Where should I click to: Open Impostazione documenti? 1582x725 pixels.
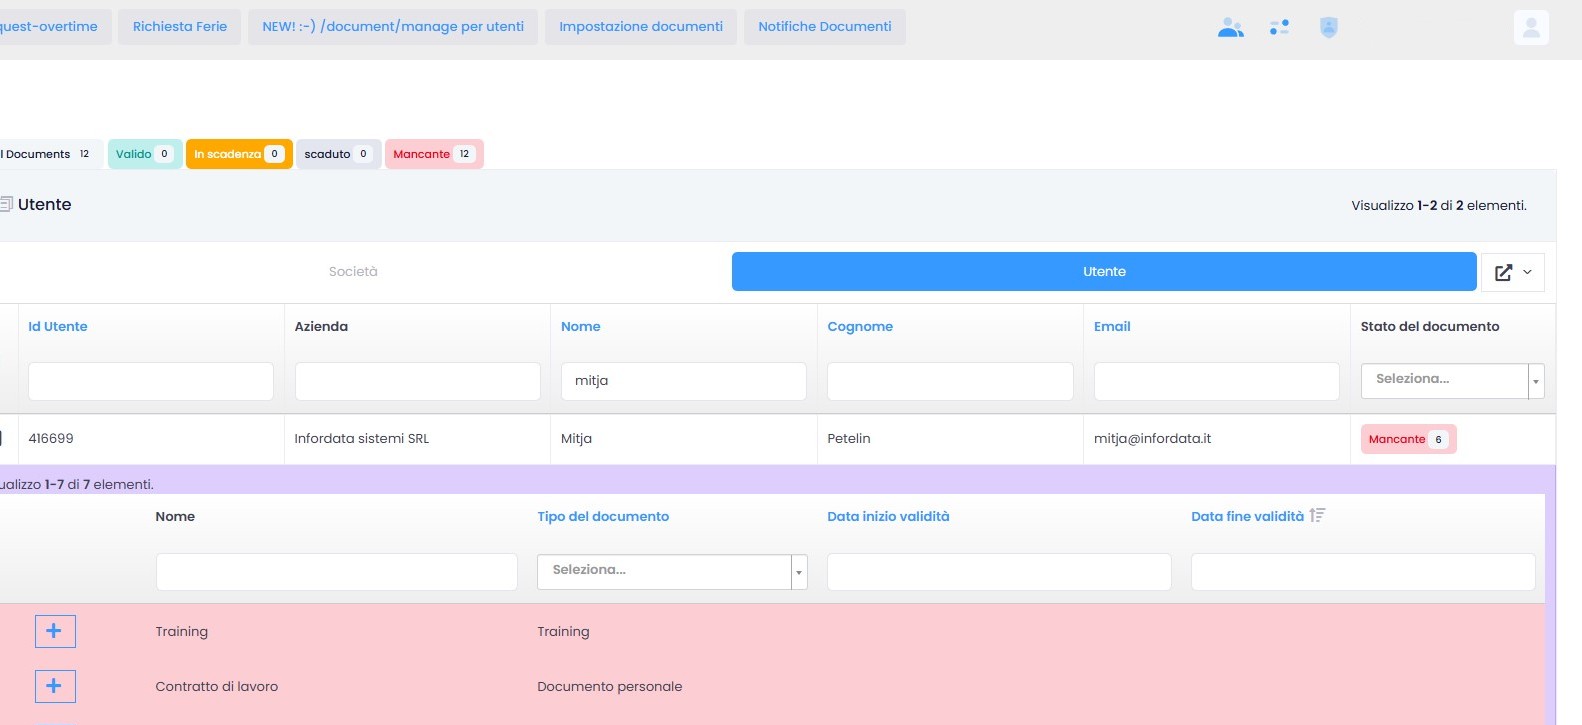(x=641, y=27)
